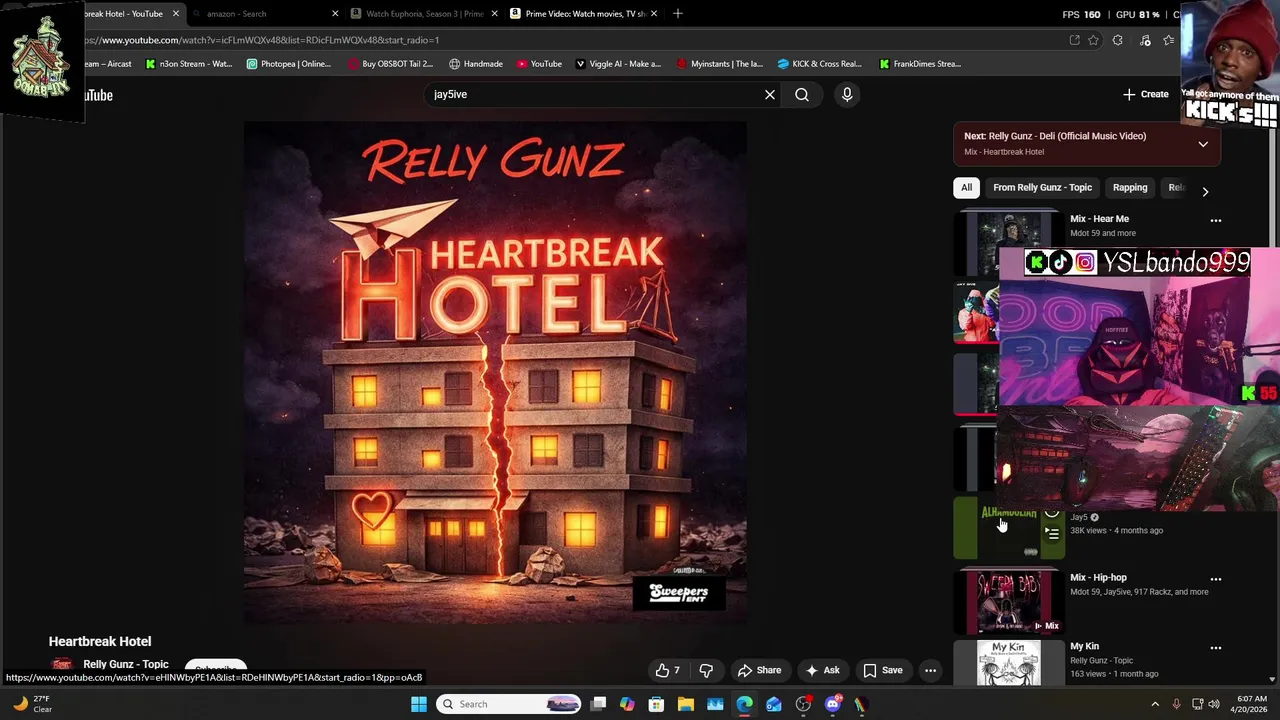This screenshot has width=1280, height=720.
Task: Open the Handmade bookmark
Action: point(476,64)
